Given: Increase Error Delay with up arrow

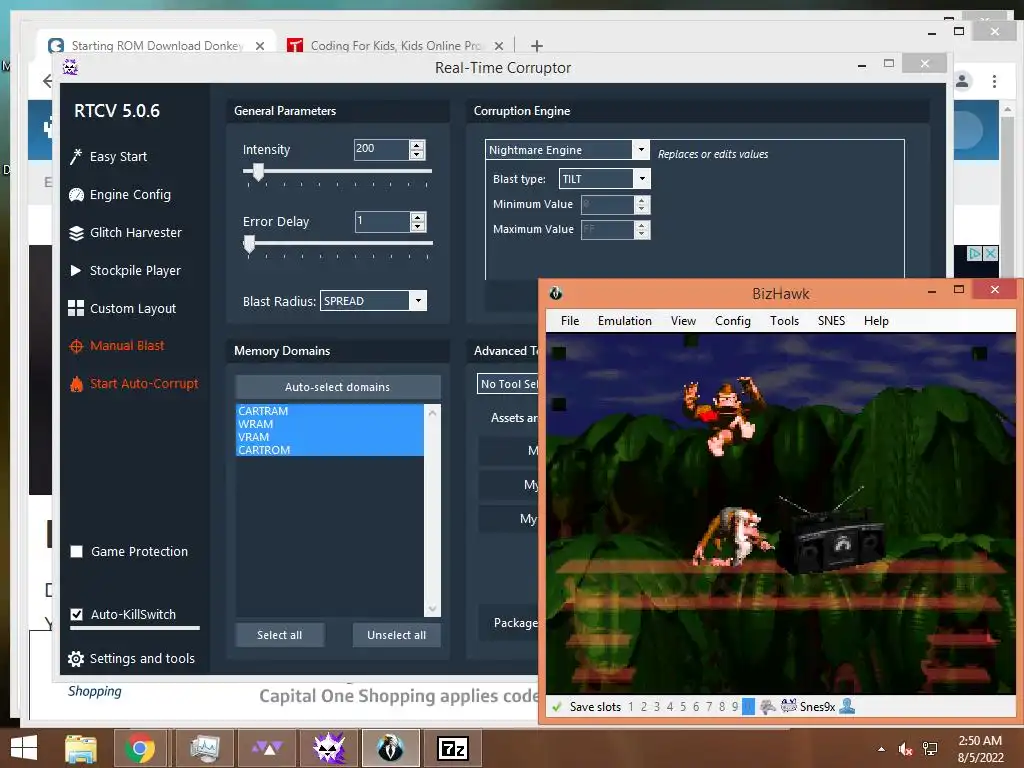Looking at the screenshot, I should click(x=418, y=217).
